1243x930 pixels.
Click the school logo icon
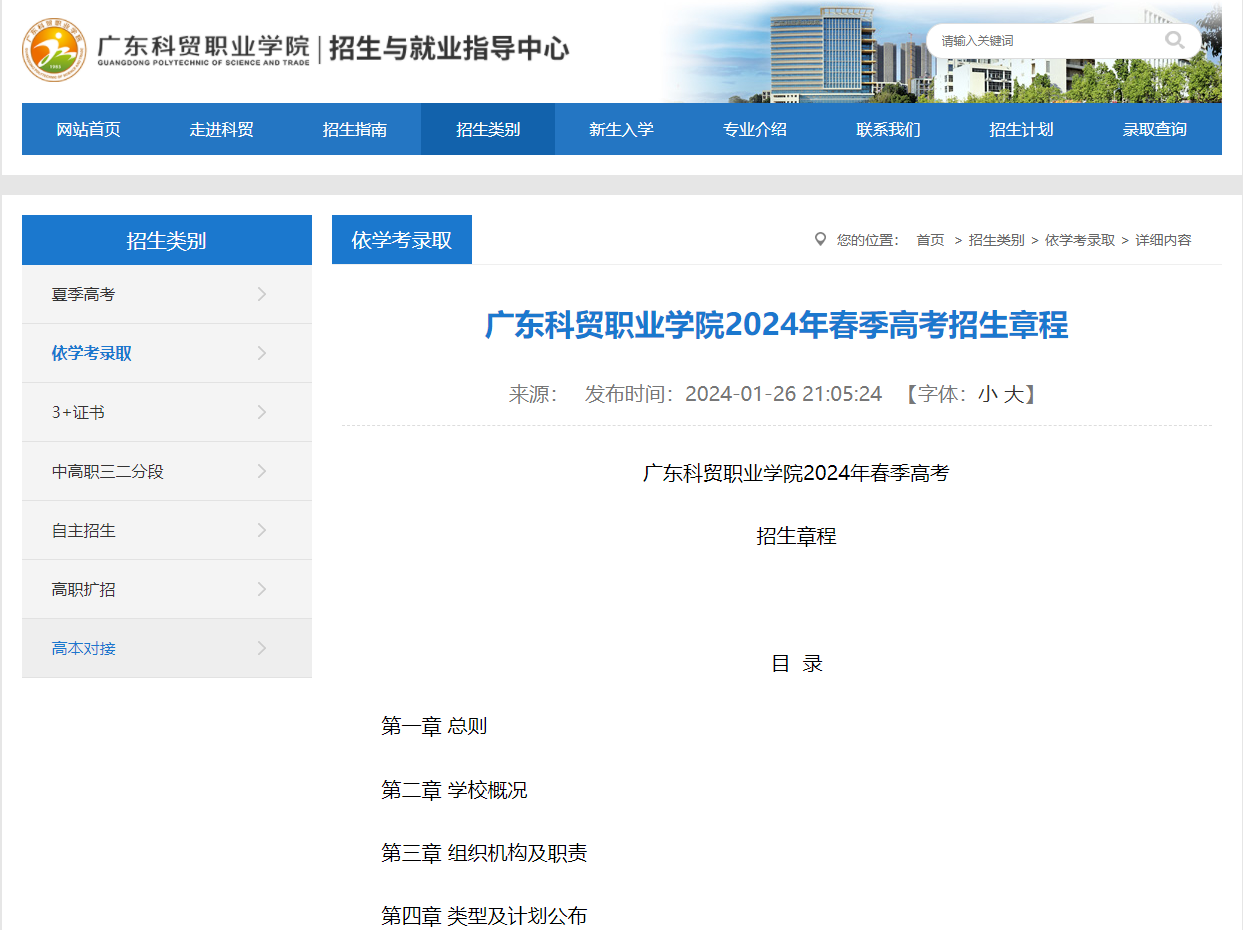pos(53,48)
